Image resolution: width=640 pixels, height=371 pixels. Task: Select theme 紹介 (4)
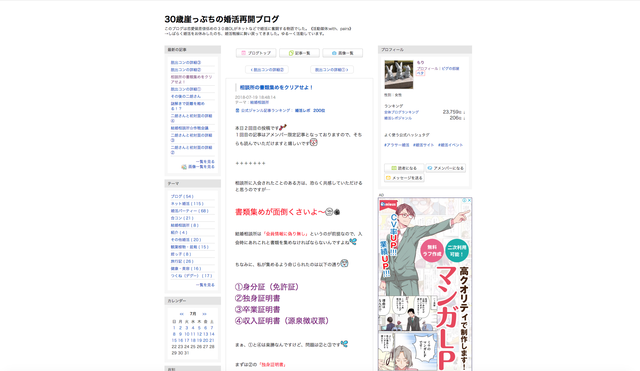tap(179, 233)
